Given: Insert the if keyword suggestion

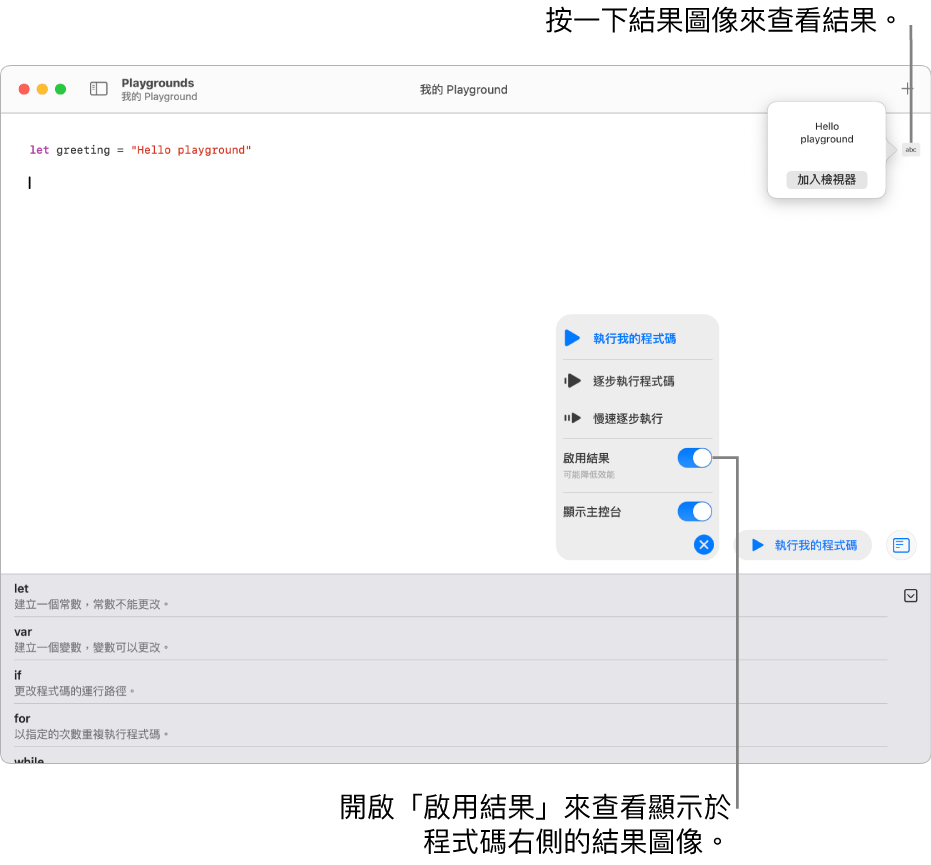Looking at the screenshot, I should click(x=450, y=683).
